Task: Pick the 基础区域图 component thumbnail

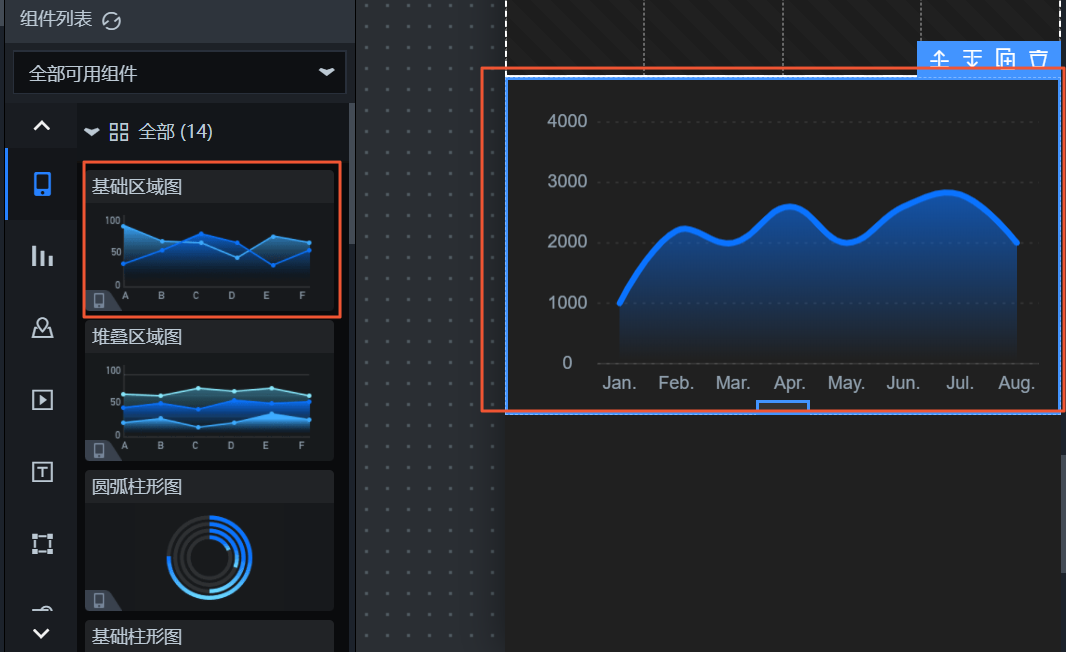Action: [210, 256]
